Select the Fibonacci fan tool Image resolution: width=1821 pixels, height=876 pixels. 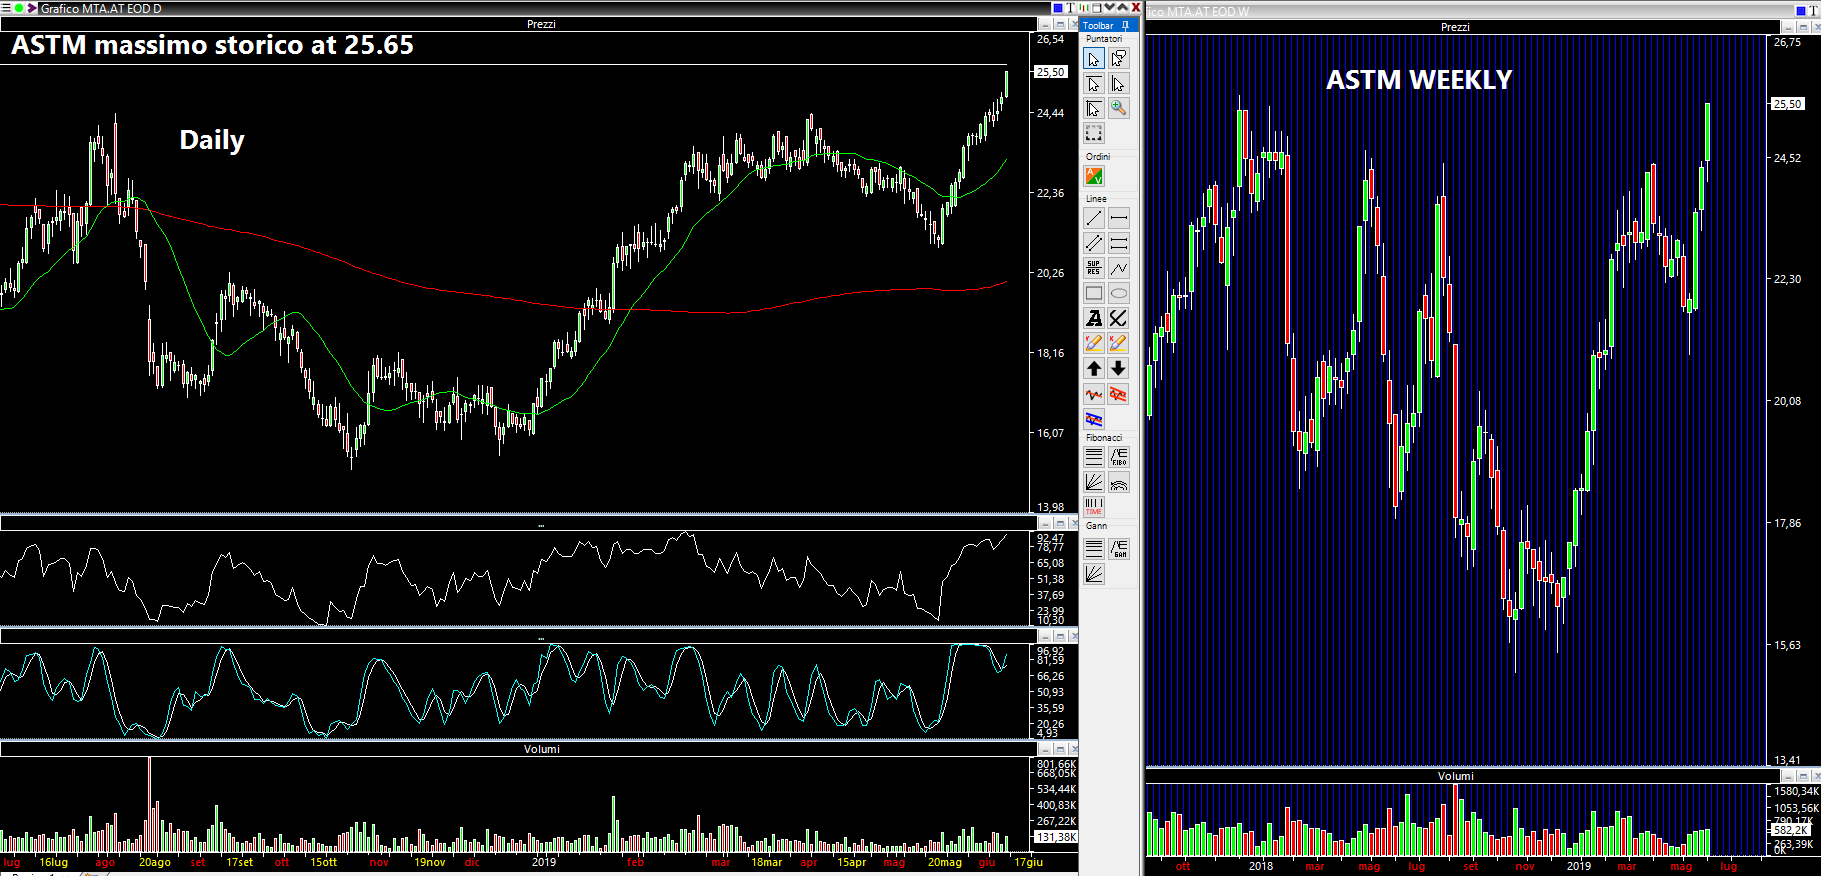coord(1094,482)
